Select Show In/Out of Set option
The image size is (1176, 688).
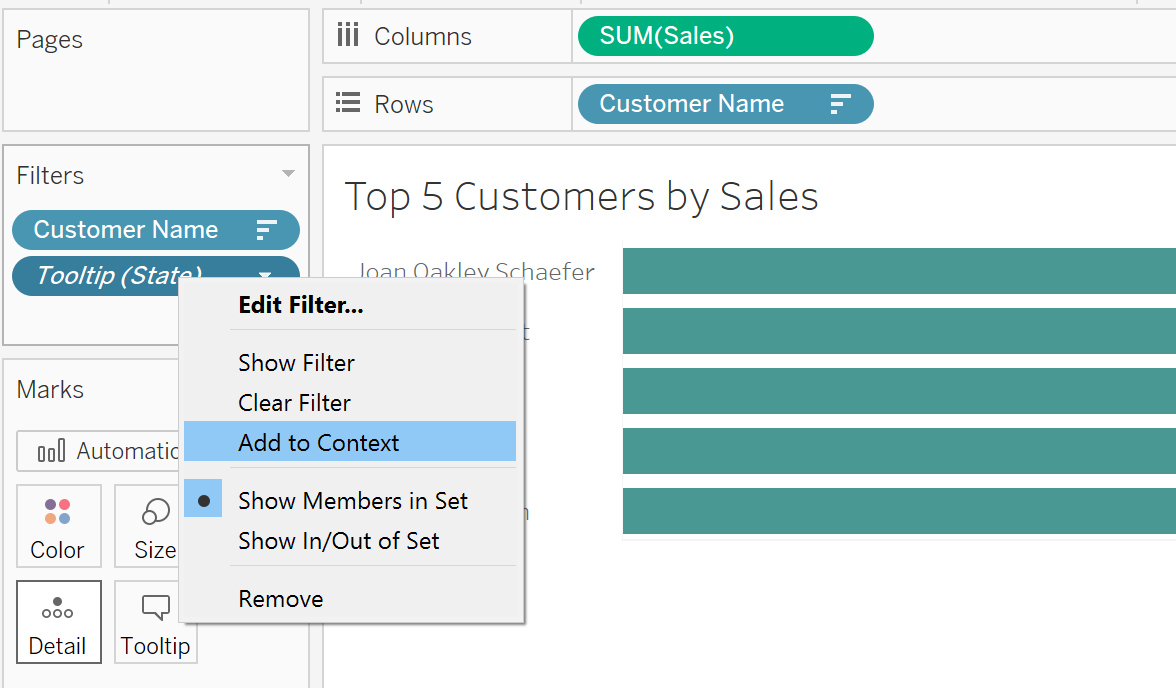tap(350, 541)
